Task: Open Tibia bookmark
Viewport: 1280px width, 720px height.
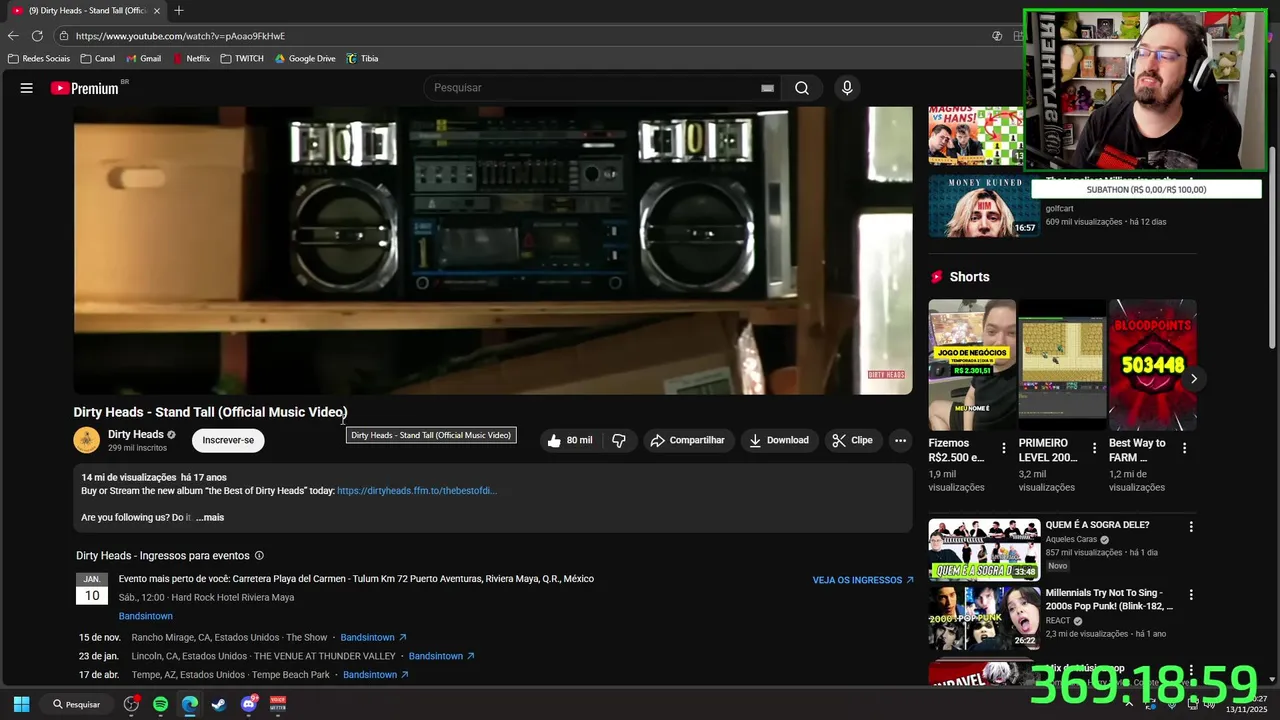Action: pyautogui.click(x=362, y=59)
